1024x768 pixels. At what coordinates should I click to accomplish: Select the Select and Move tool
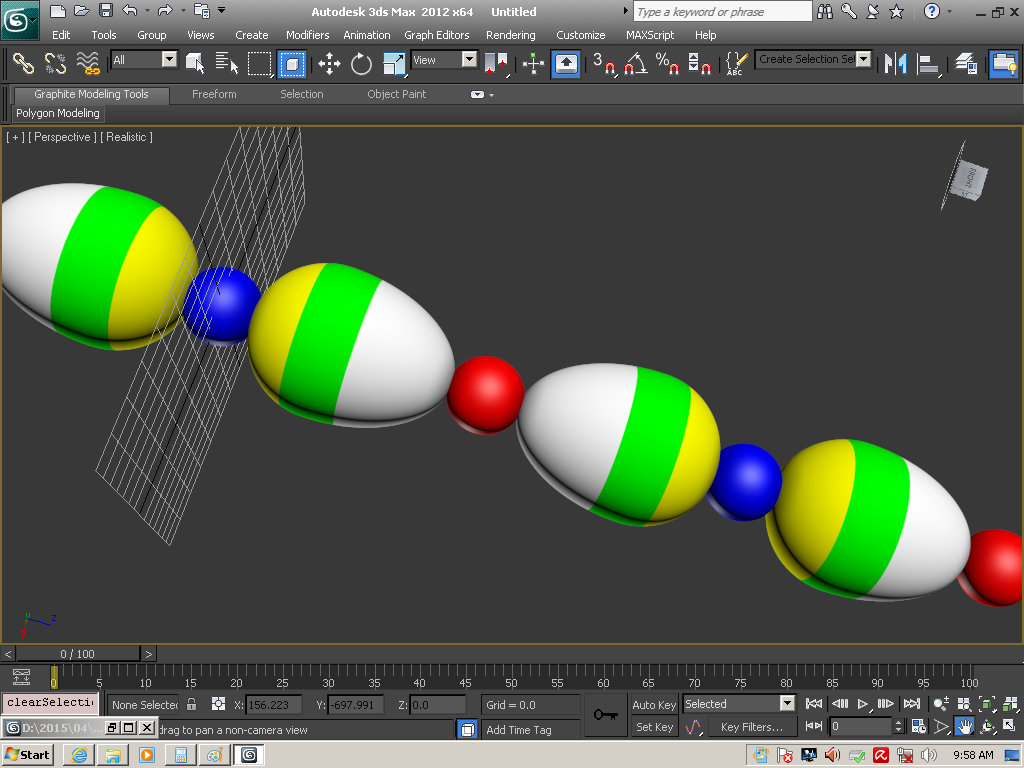coord(329,64)
